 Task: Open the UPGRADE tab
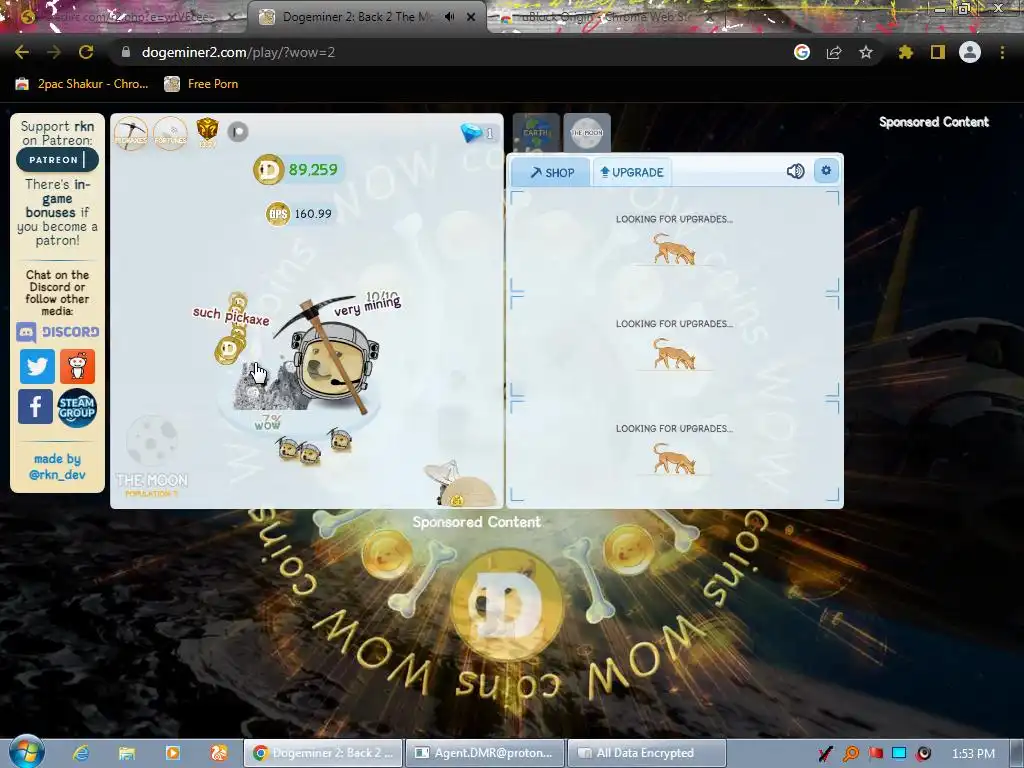632,172
